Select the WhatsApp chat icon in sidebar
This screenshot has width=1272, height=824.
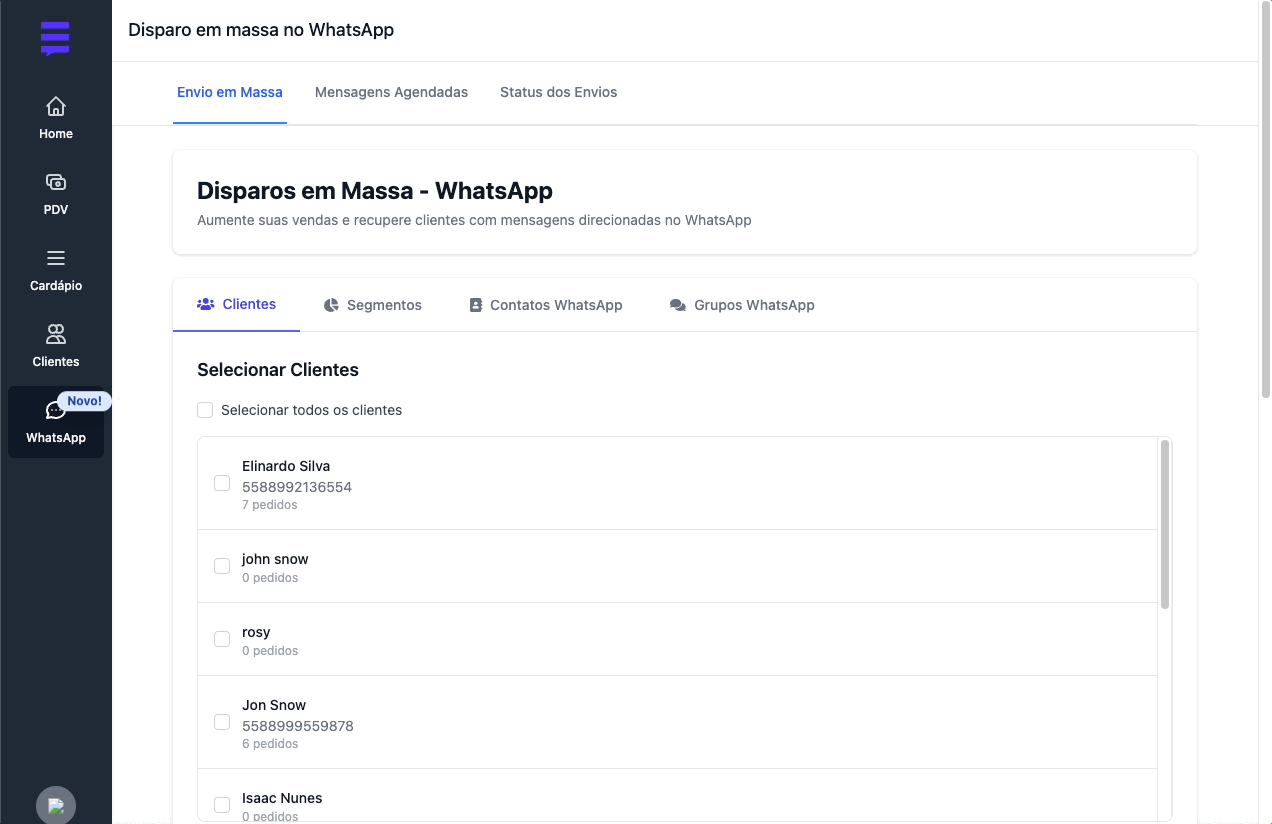pos(55,411)
